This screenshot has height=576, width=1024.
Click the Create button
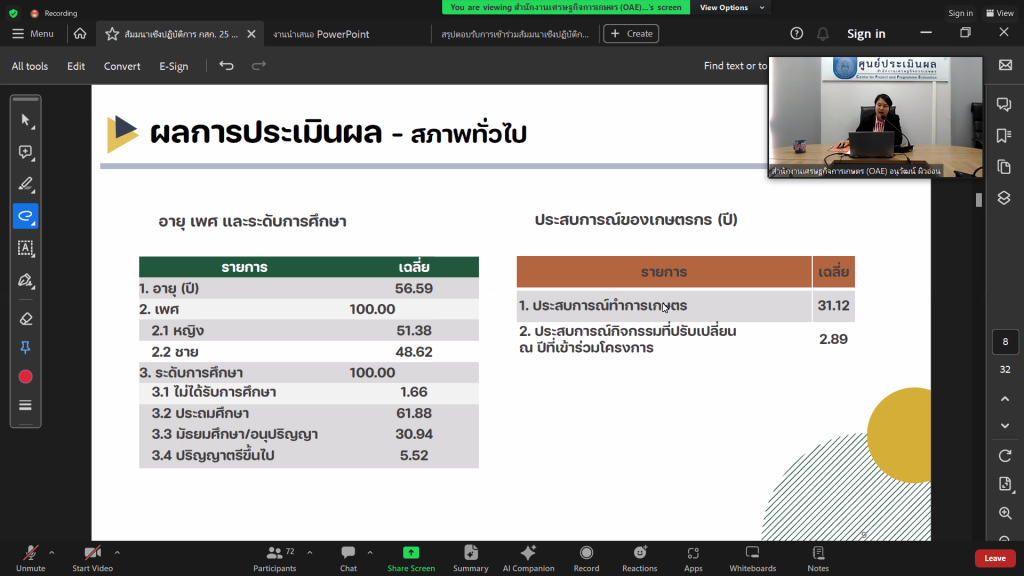click(x=631, y=33)
